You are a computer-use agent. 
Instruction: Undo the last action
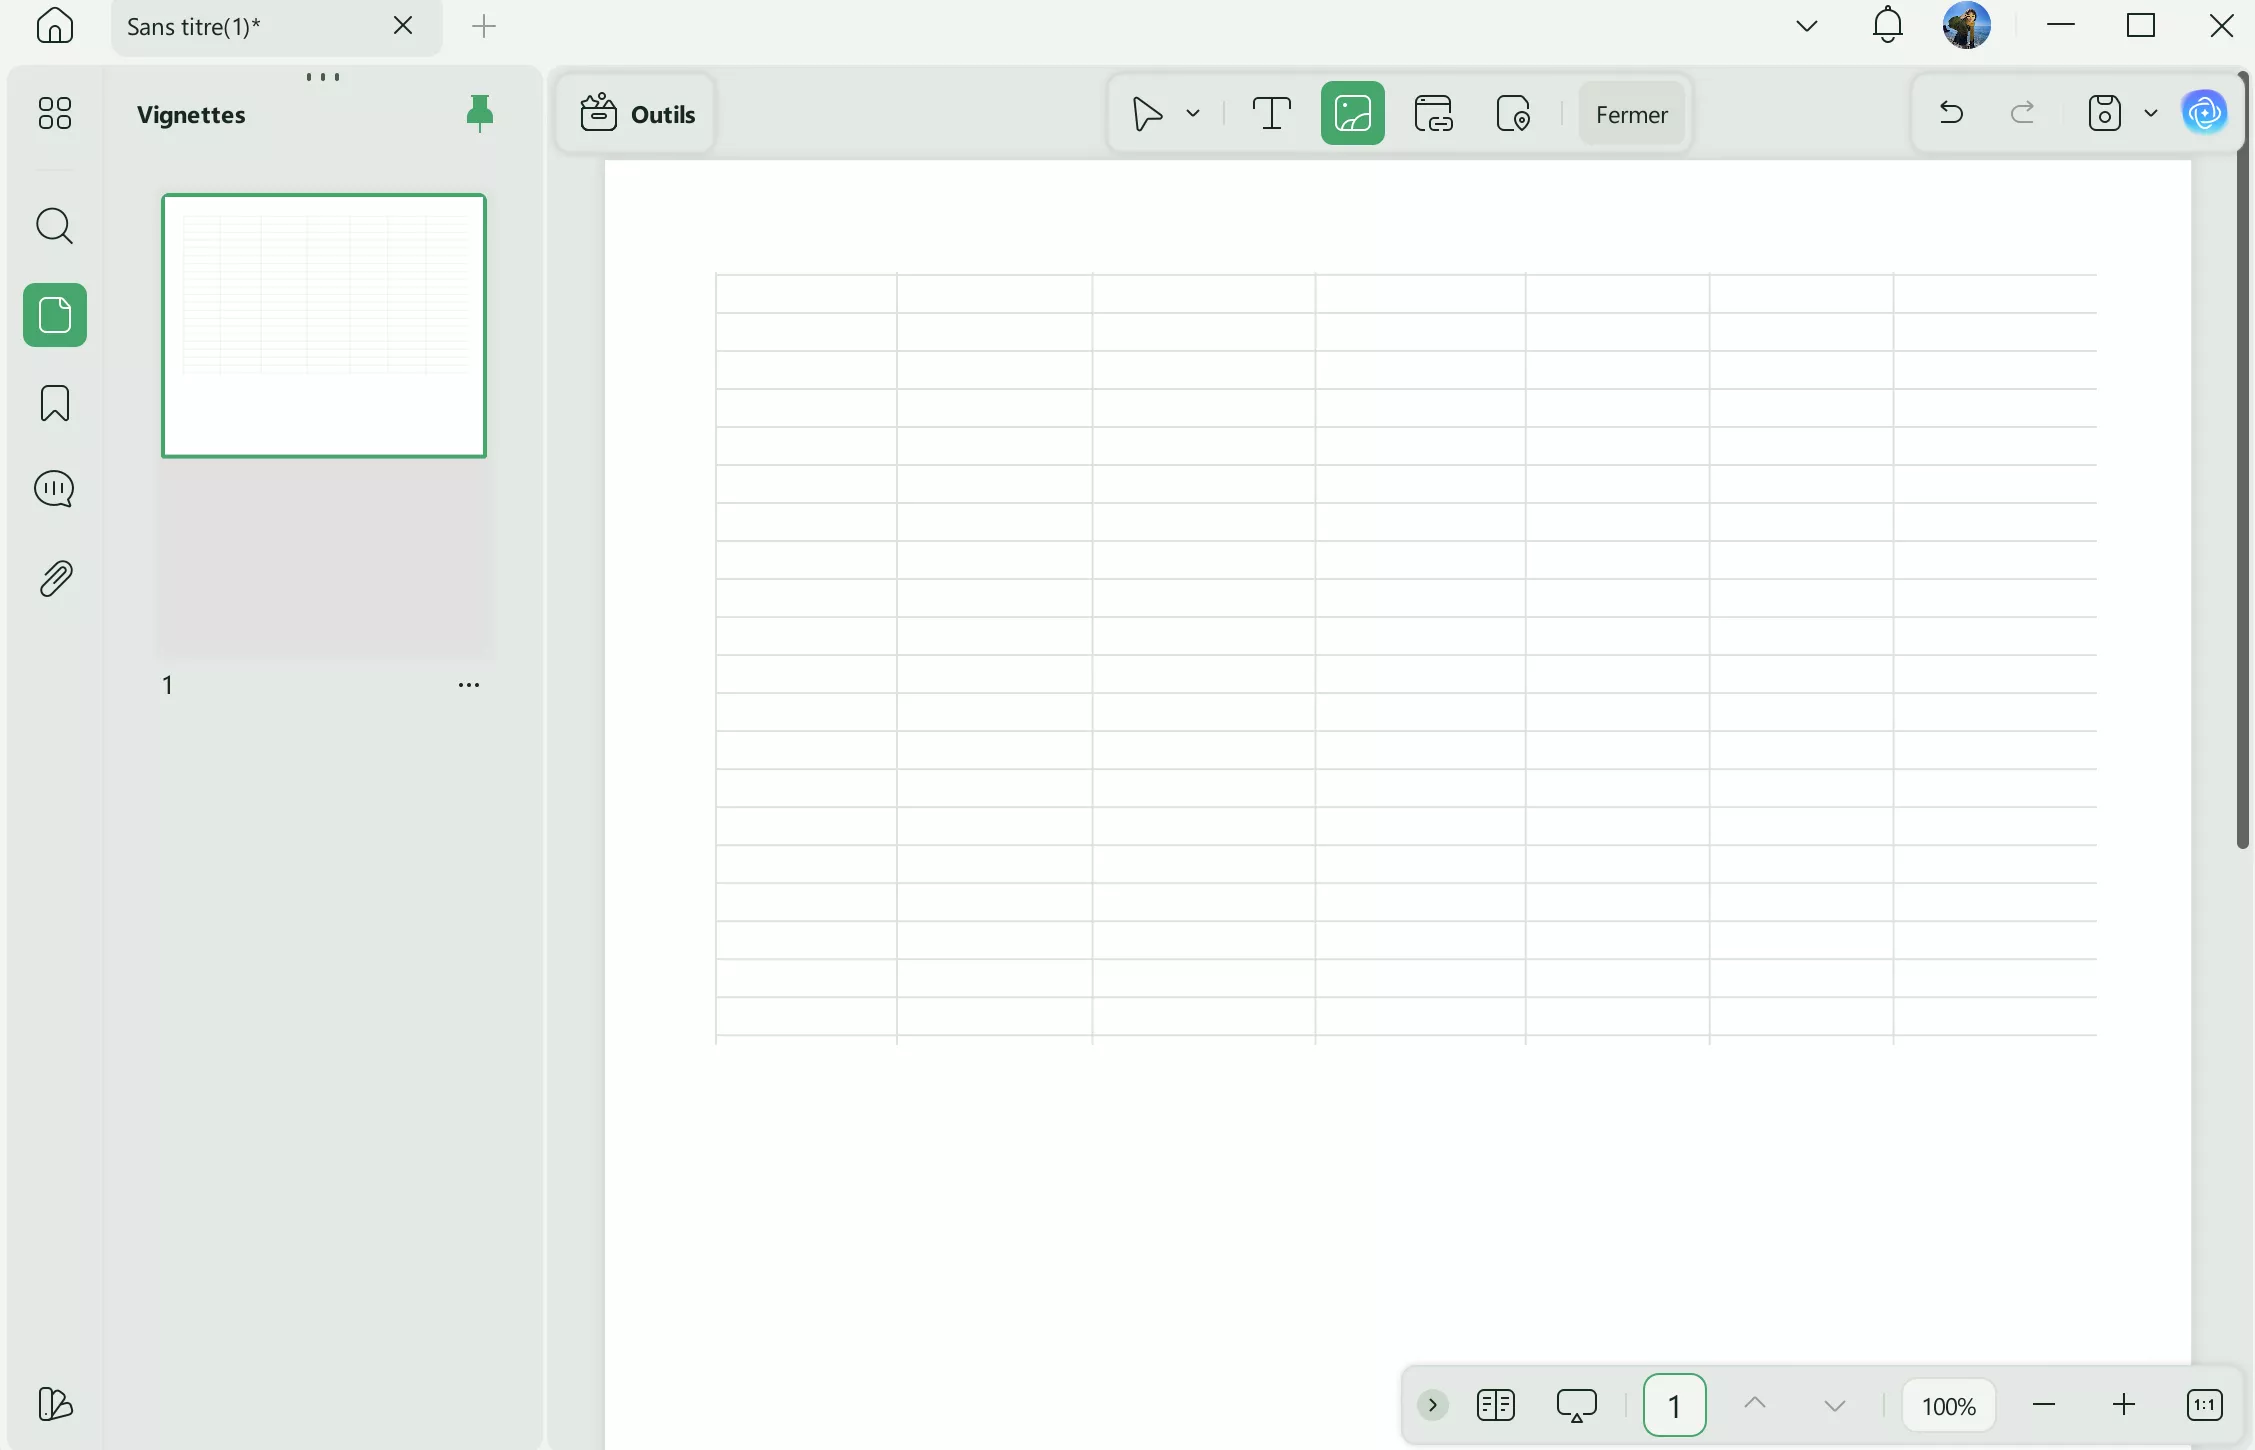(x=1950, y=113)
